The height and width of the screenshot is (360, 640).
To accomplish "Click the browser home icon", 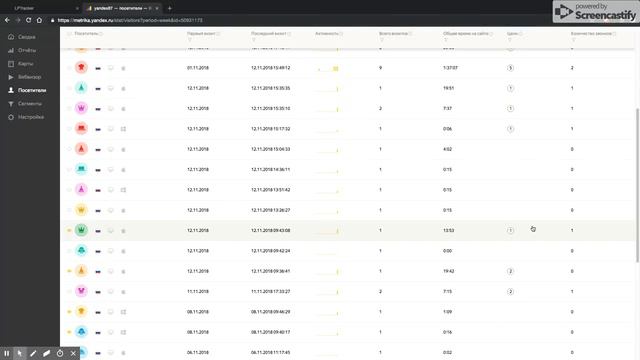I will (39, 20).
